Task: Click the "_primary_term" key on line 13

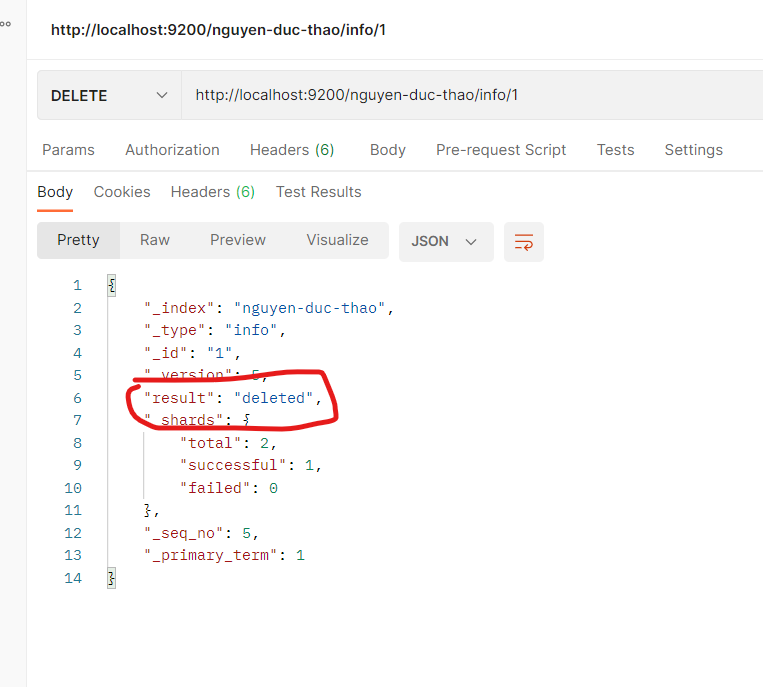Action: pos(210,556)
